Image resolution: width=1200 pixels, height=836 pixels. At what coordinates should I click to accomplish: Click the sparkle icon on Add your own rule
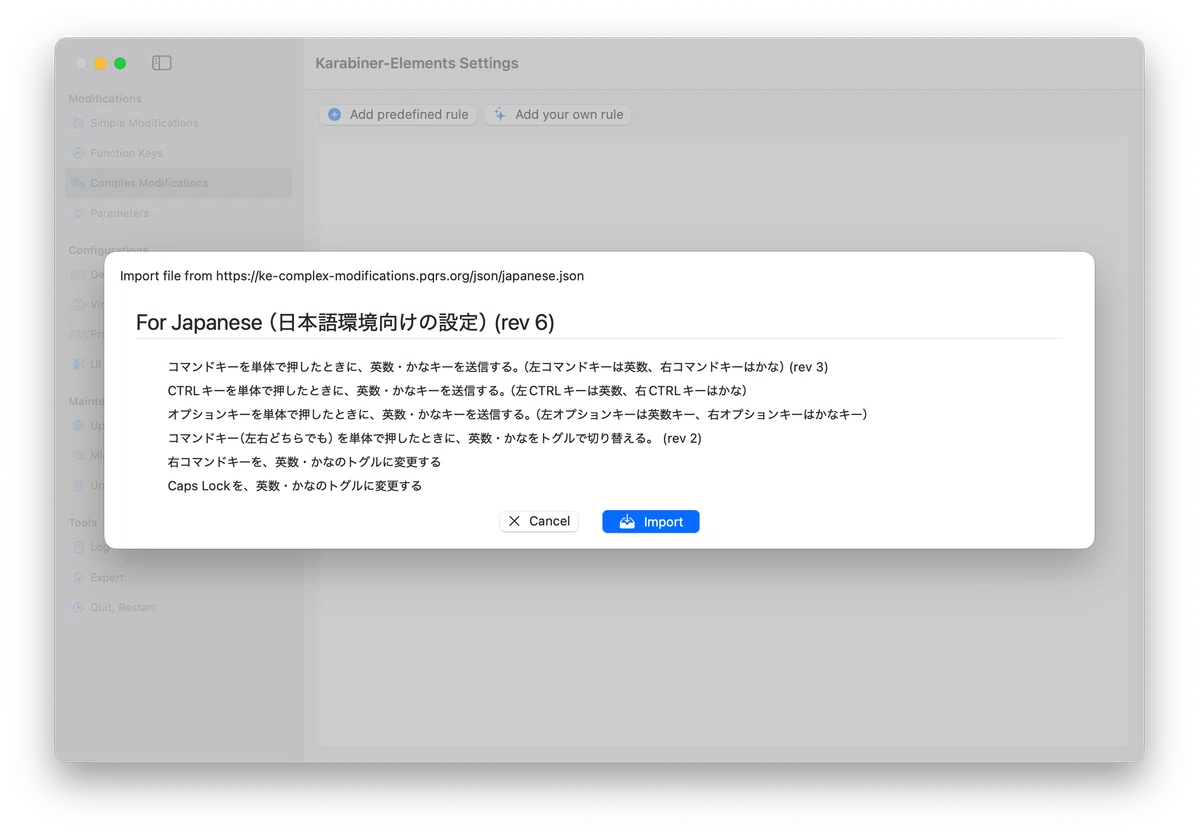[x=500, y=115]
